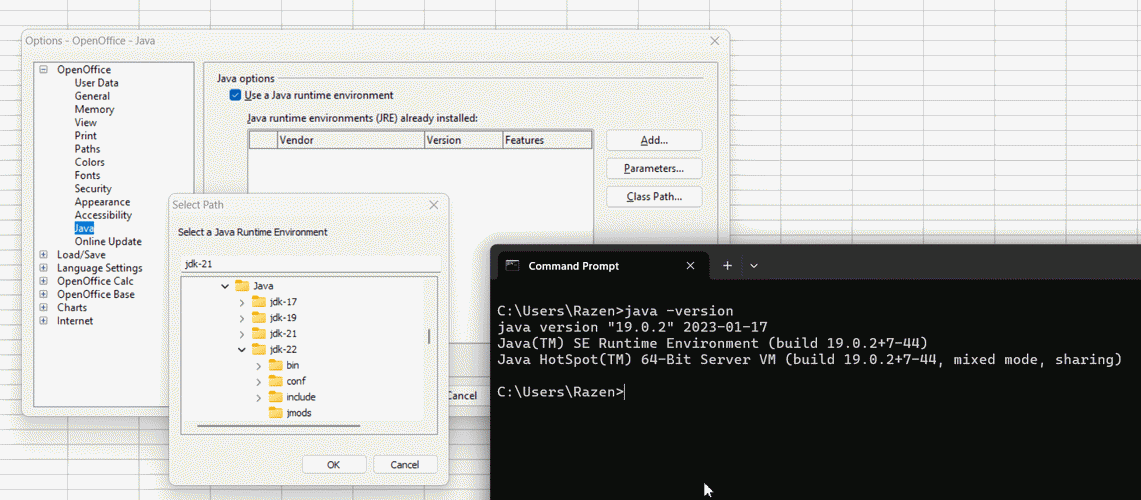Click the Add... button
The width and height of the screenshot is (1141, 500).
654,140
